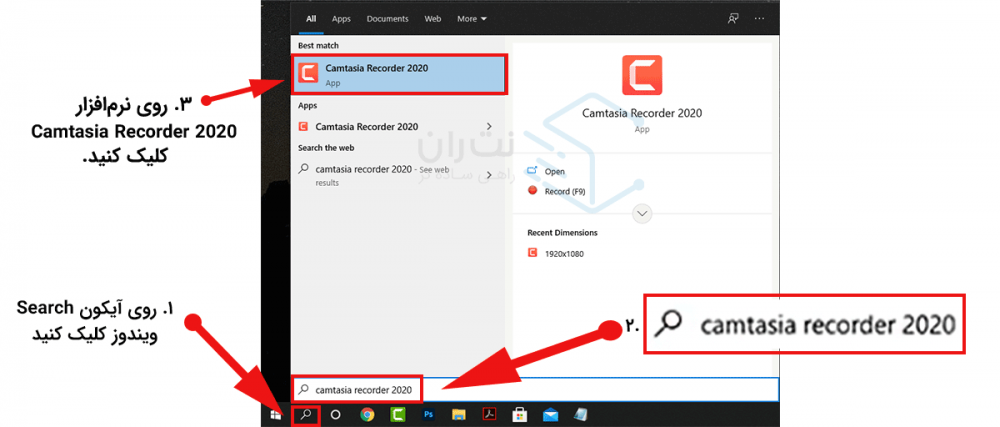Expand Camtasia Recorder 2020 under Apps
1000x427 pixels.
(x=489, y=127)
